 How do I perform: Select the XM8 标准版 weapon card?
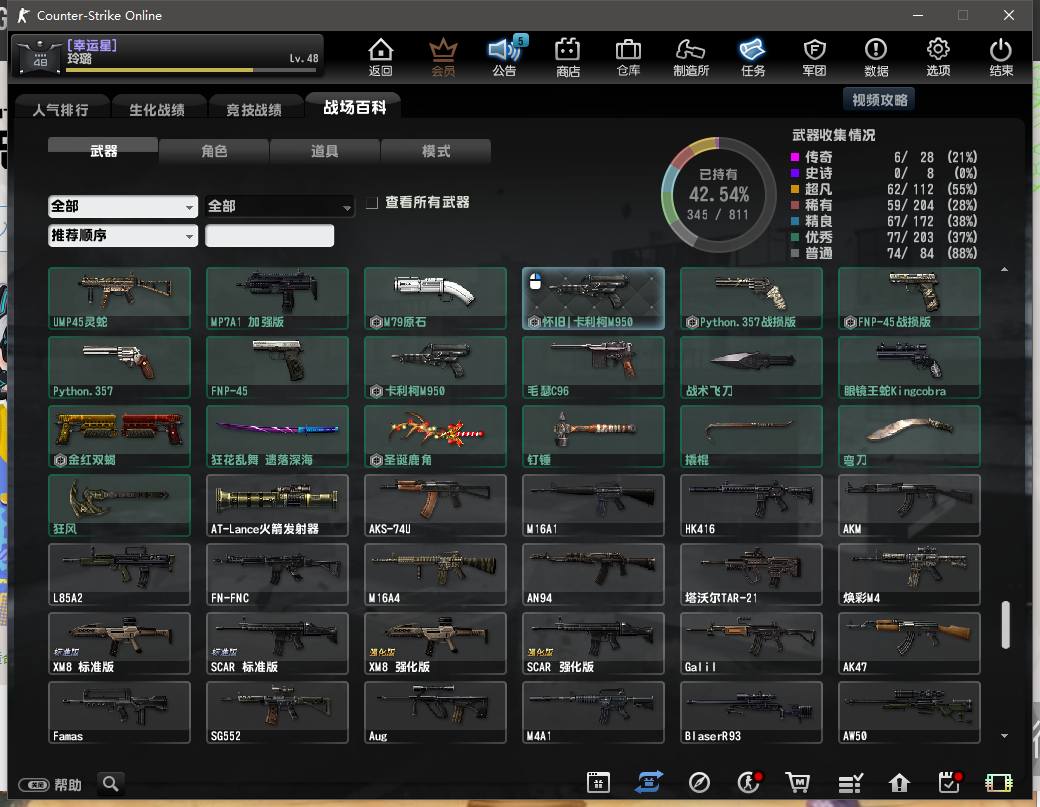click(x=119, y=643)
